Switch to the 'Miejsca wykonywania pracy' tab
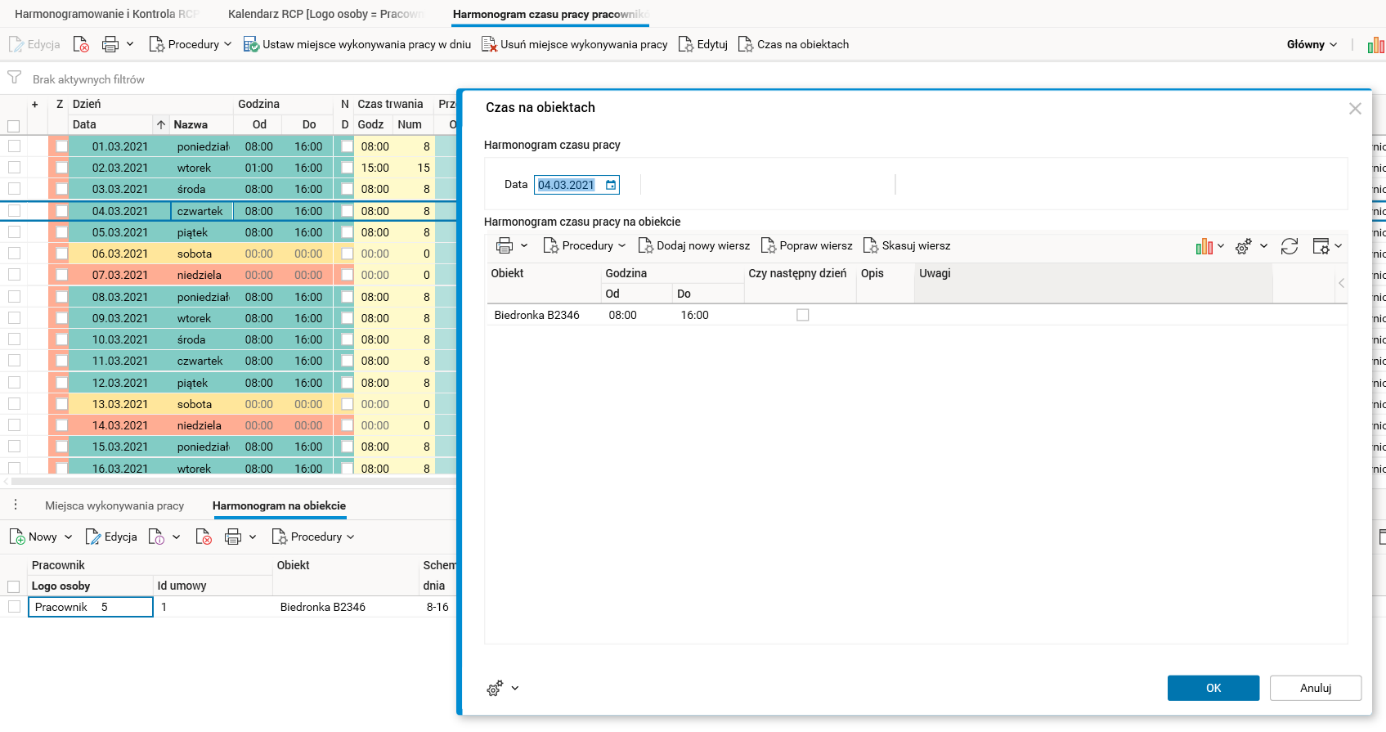This screenshot has height=732, width=1386. pyautogui.click(x=114, y=506)
